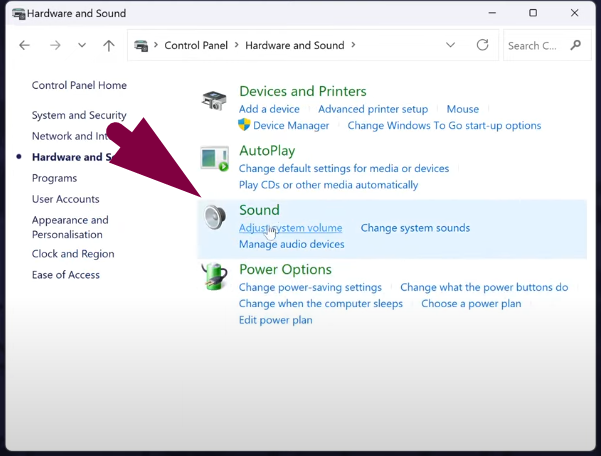This screenshot has height=456, width=601.
Task: Open User Accounts category
Action: coord(66,199)
